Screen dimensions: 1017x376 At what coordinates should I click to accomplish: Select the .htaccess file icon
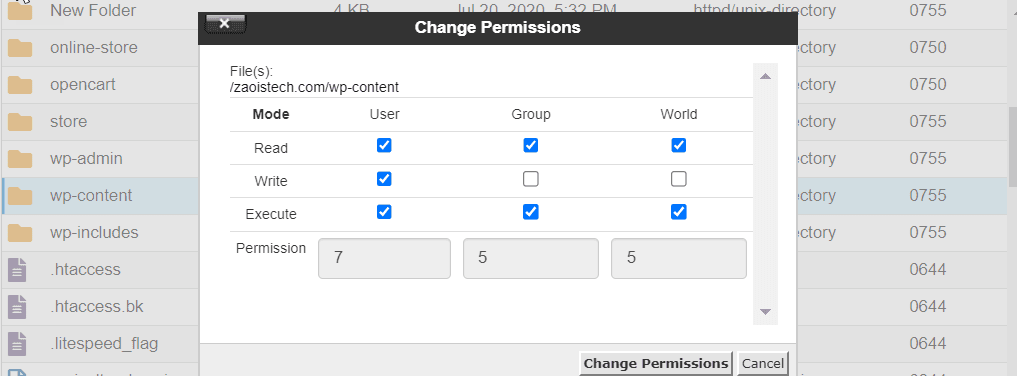(18, 269)
